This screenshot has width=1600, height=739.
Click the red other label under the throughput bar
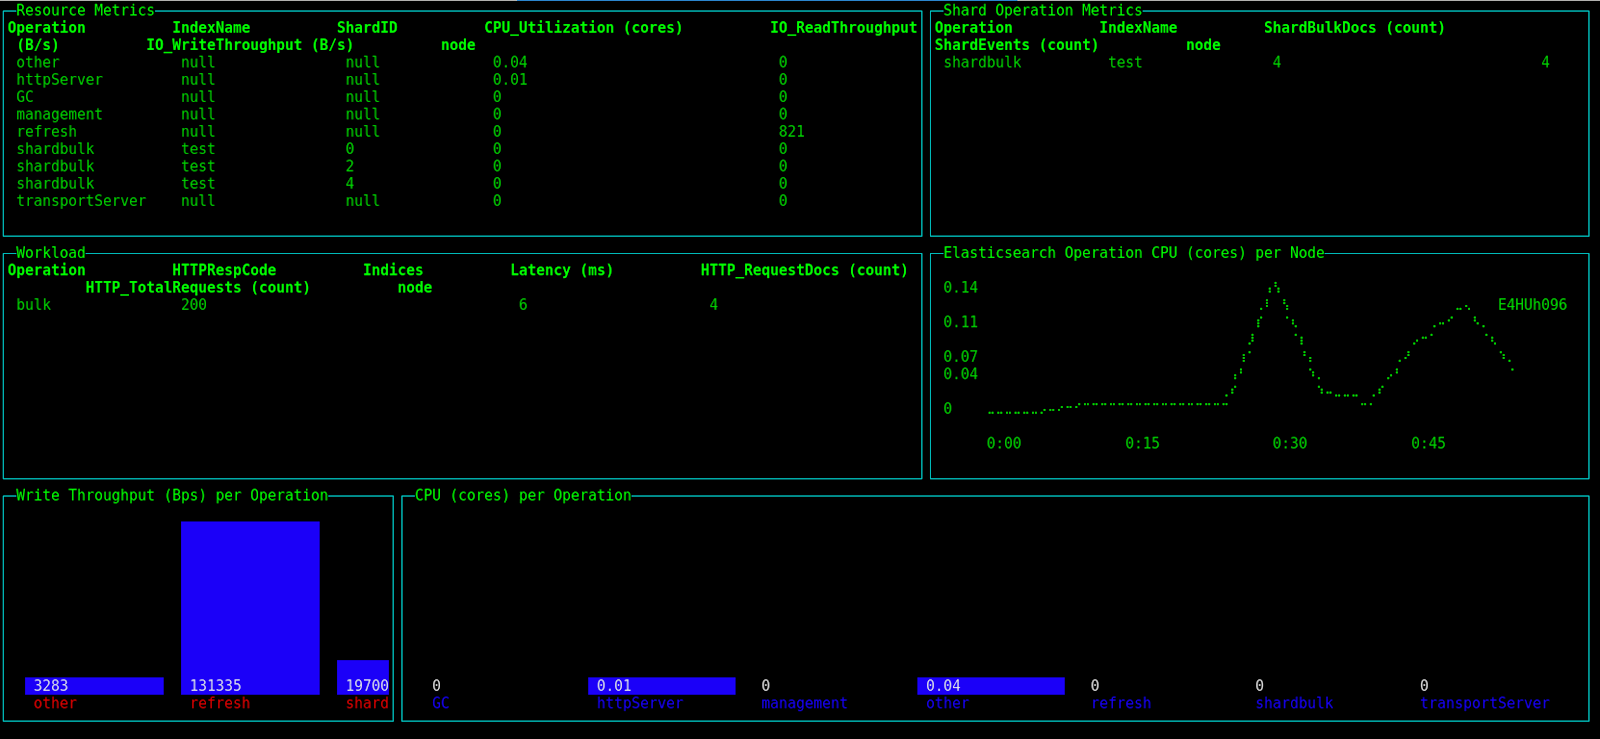point(55,704)
